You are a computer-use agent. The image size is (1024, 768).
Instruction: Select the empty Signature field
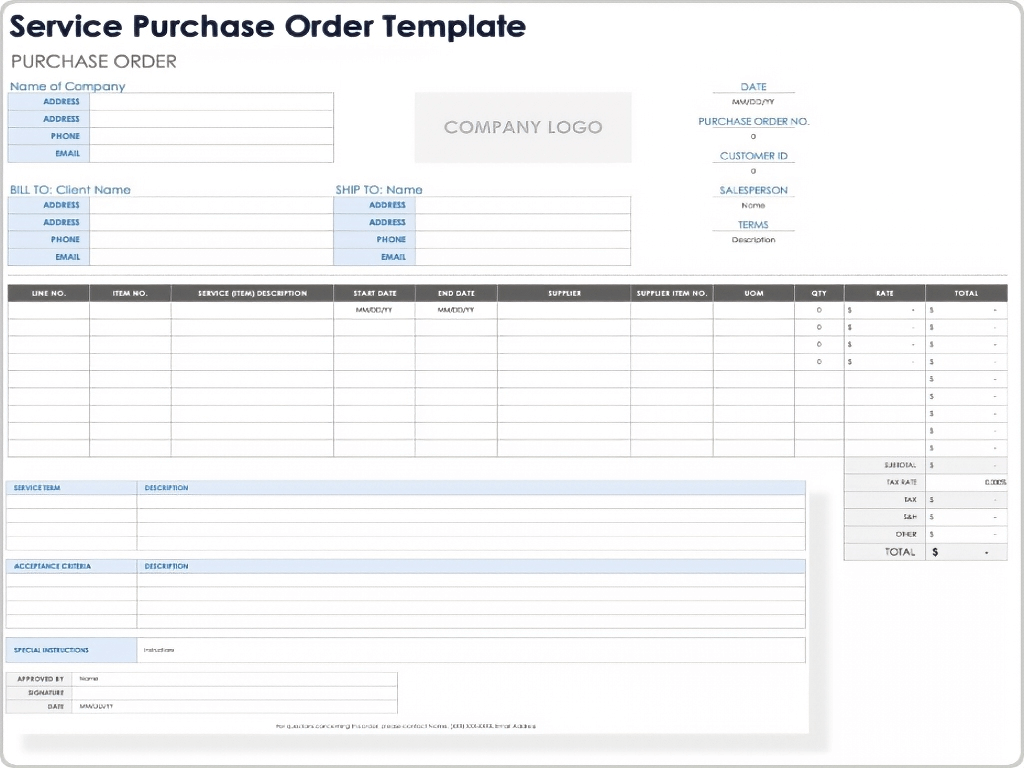tap(234, 692)
